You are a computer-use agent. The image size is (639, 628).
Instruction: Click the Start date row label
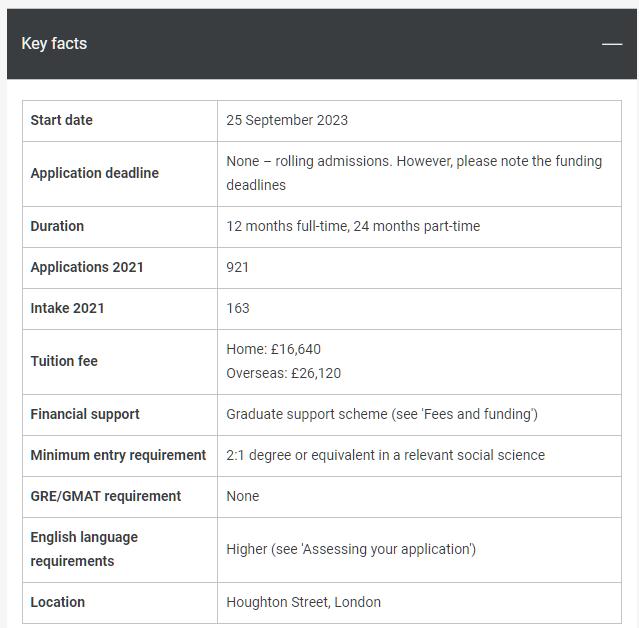tap(61, 120)
